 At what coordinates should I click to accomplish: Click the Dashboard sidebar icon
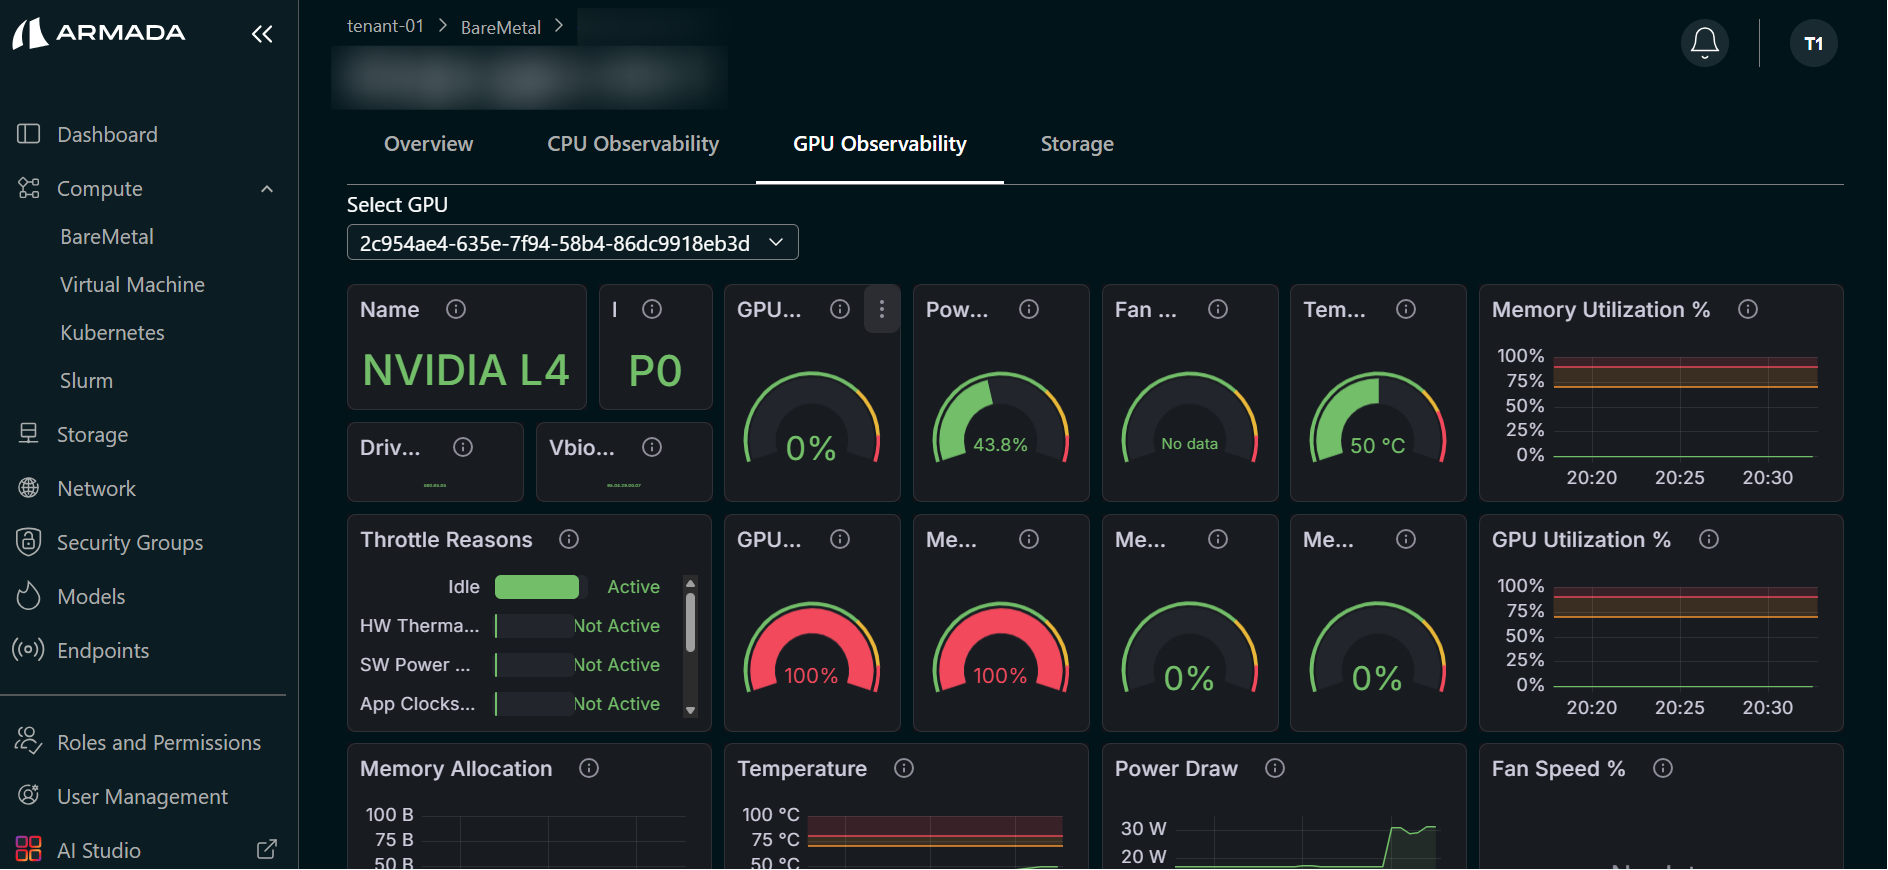point(28,134)
